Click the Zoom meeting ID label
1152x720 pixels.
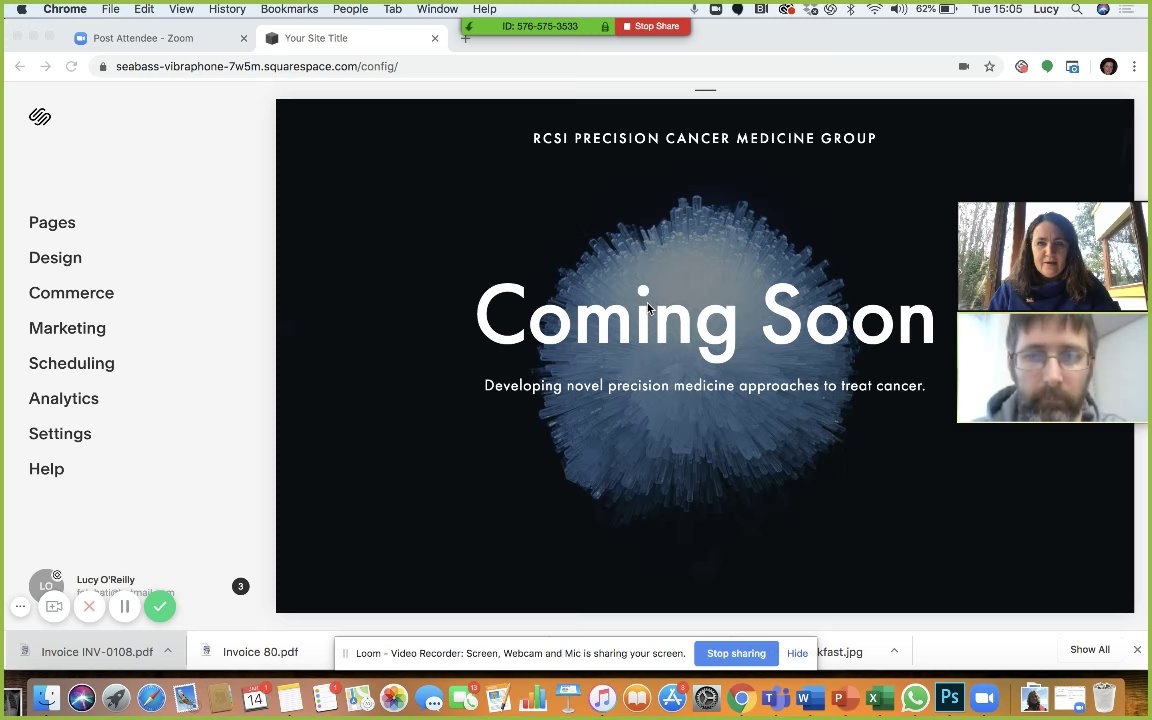[540, 26]
